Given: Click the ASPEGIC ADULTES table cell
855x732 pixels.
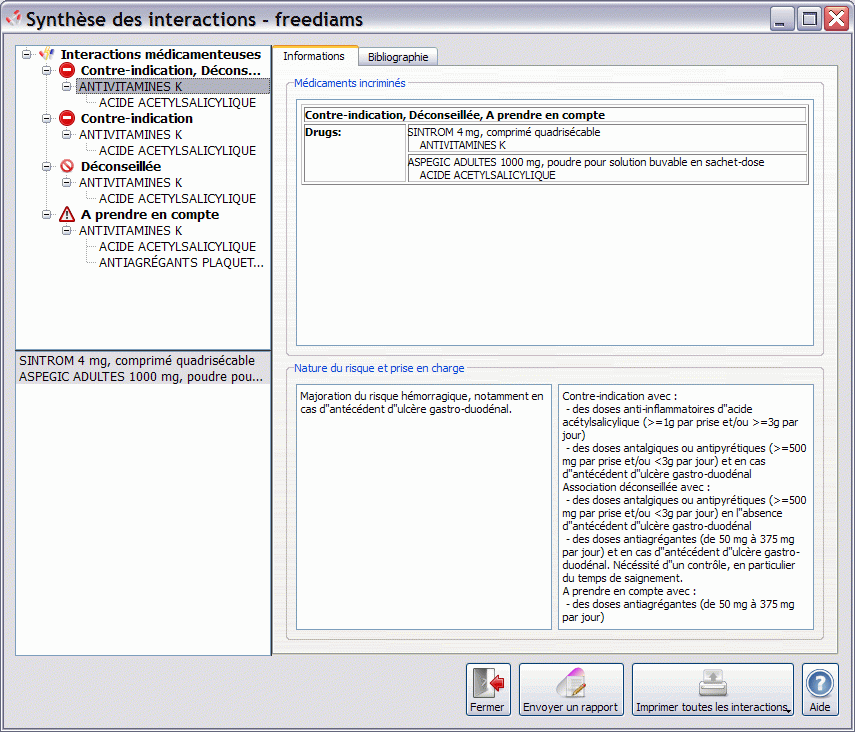Looking at the screenshot, I should (607, 168).
